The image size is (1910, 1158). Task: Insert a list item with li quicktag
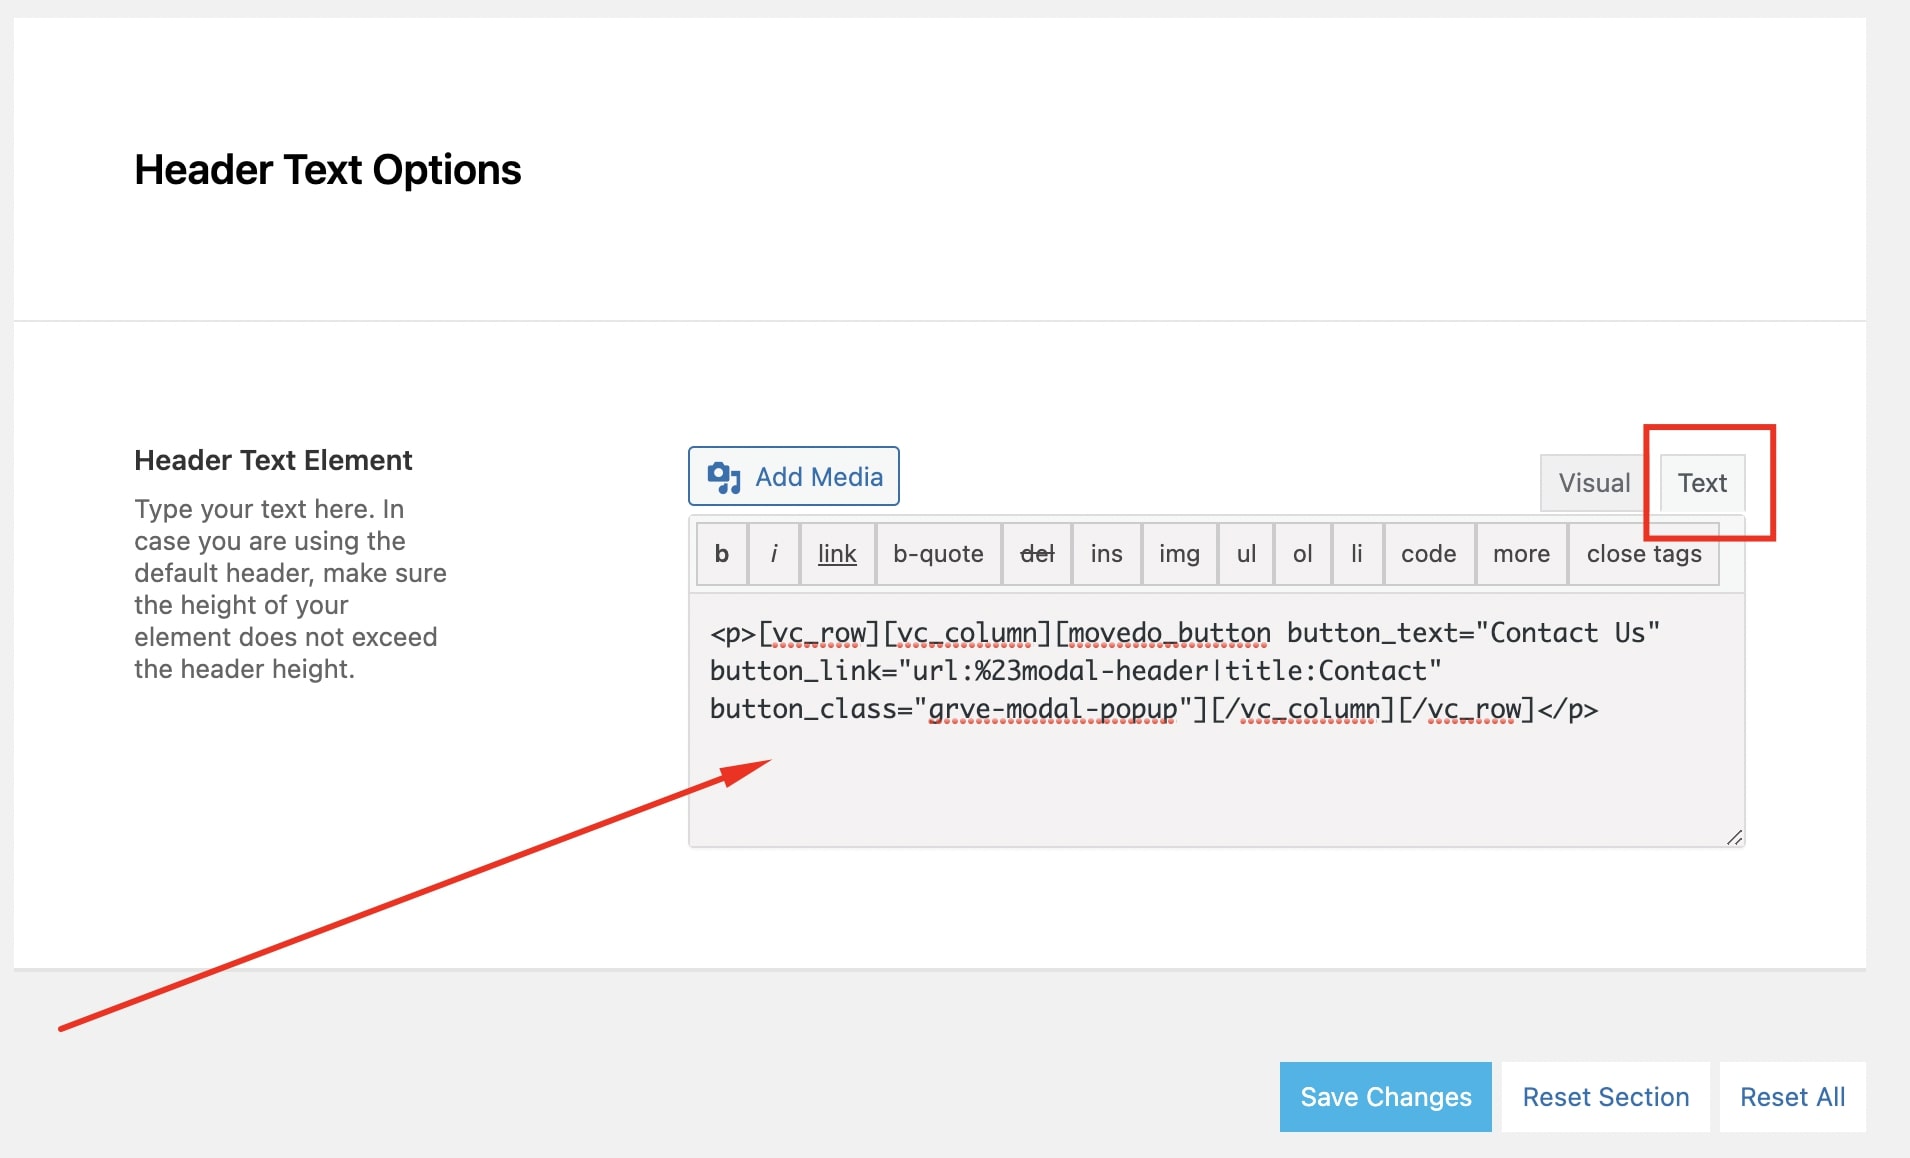point(1356,553)
